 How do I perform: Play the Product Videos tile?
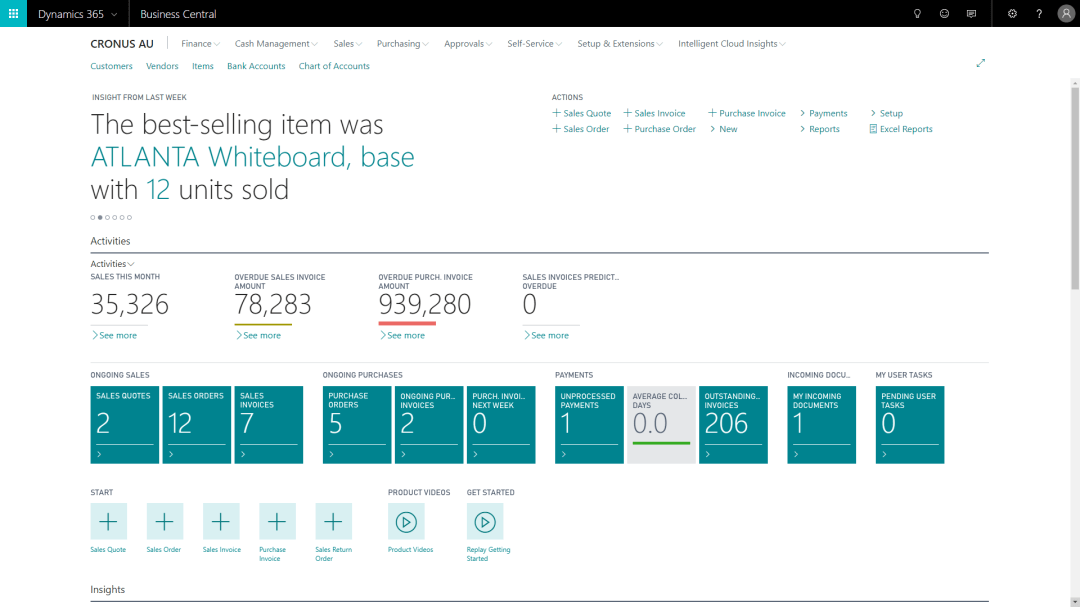(406, 522)
